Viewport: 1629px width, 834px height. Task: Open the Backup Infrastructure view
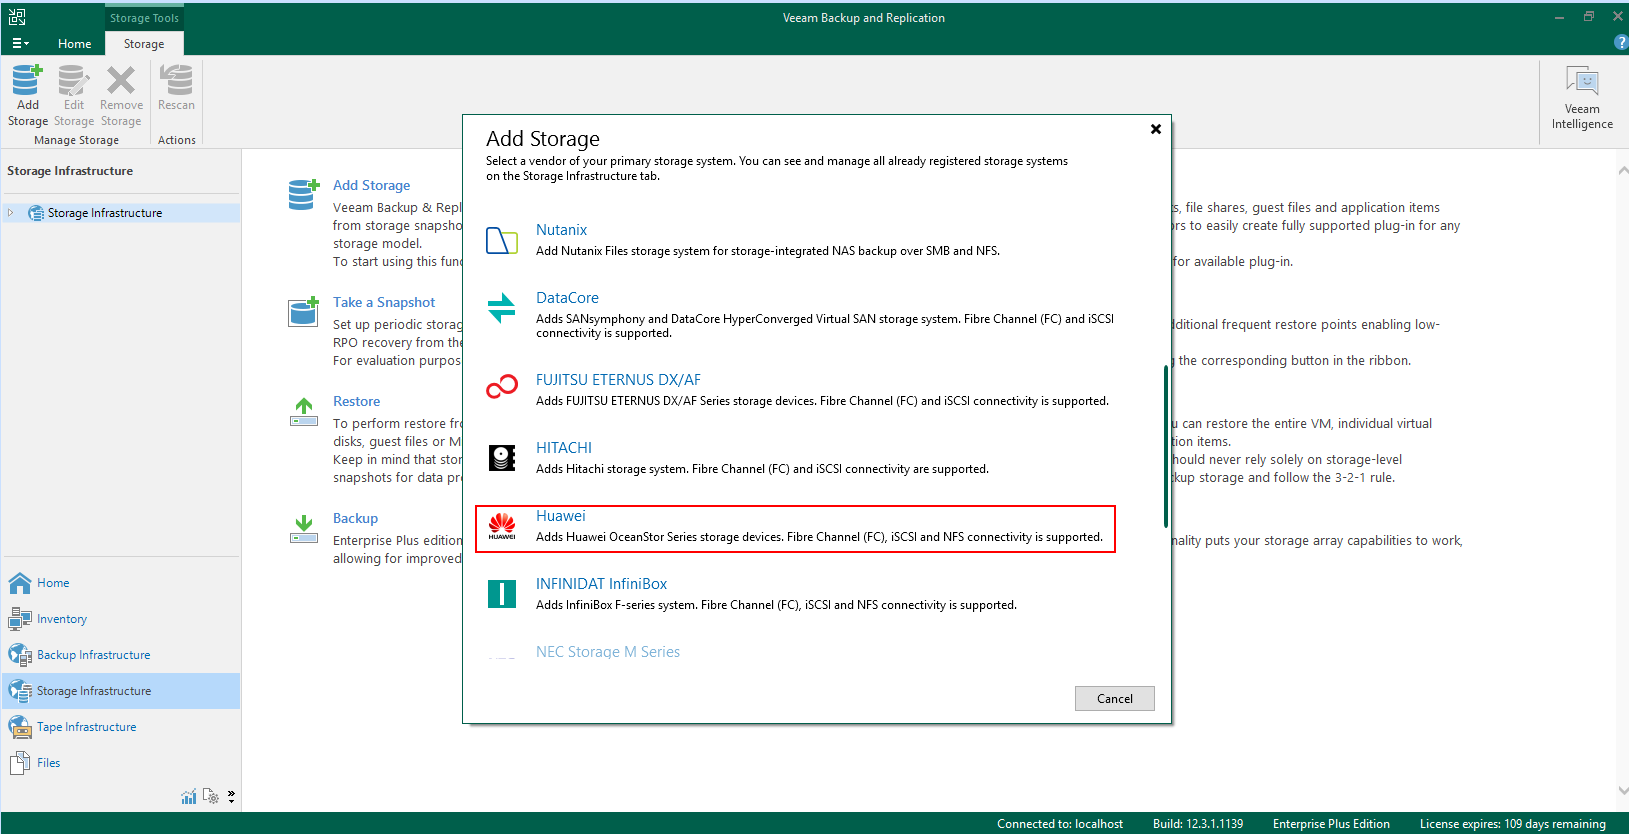(x=94, y=655)
